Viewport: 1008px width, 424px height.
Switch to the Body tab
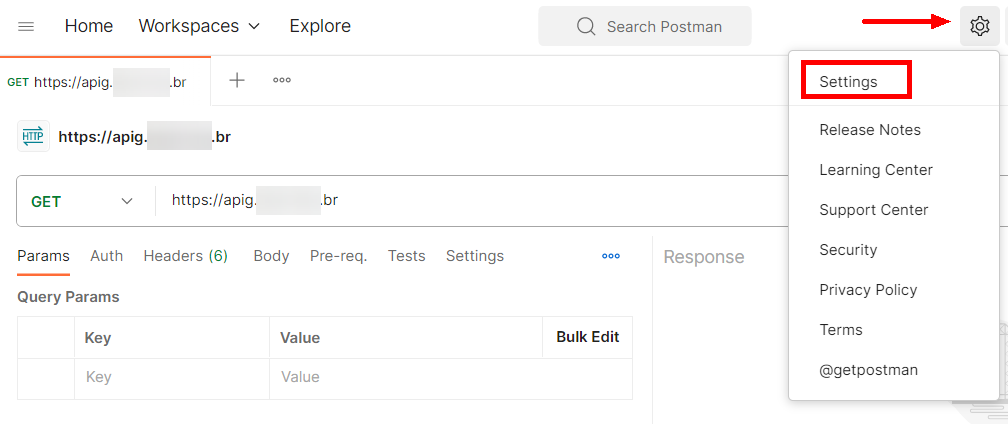point(271,256)
